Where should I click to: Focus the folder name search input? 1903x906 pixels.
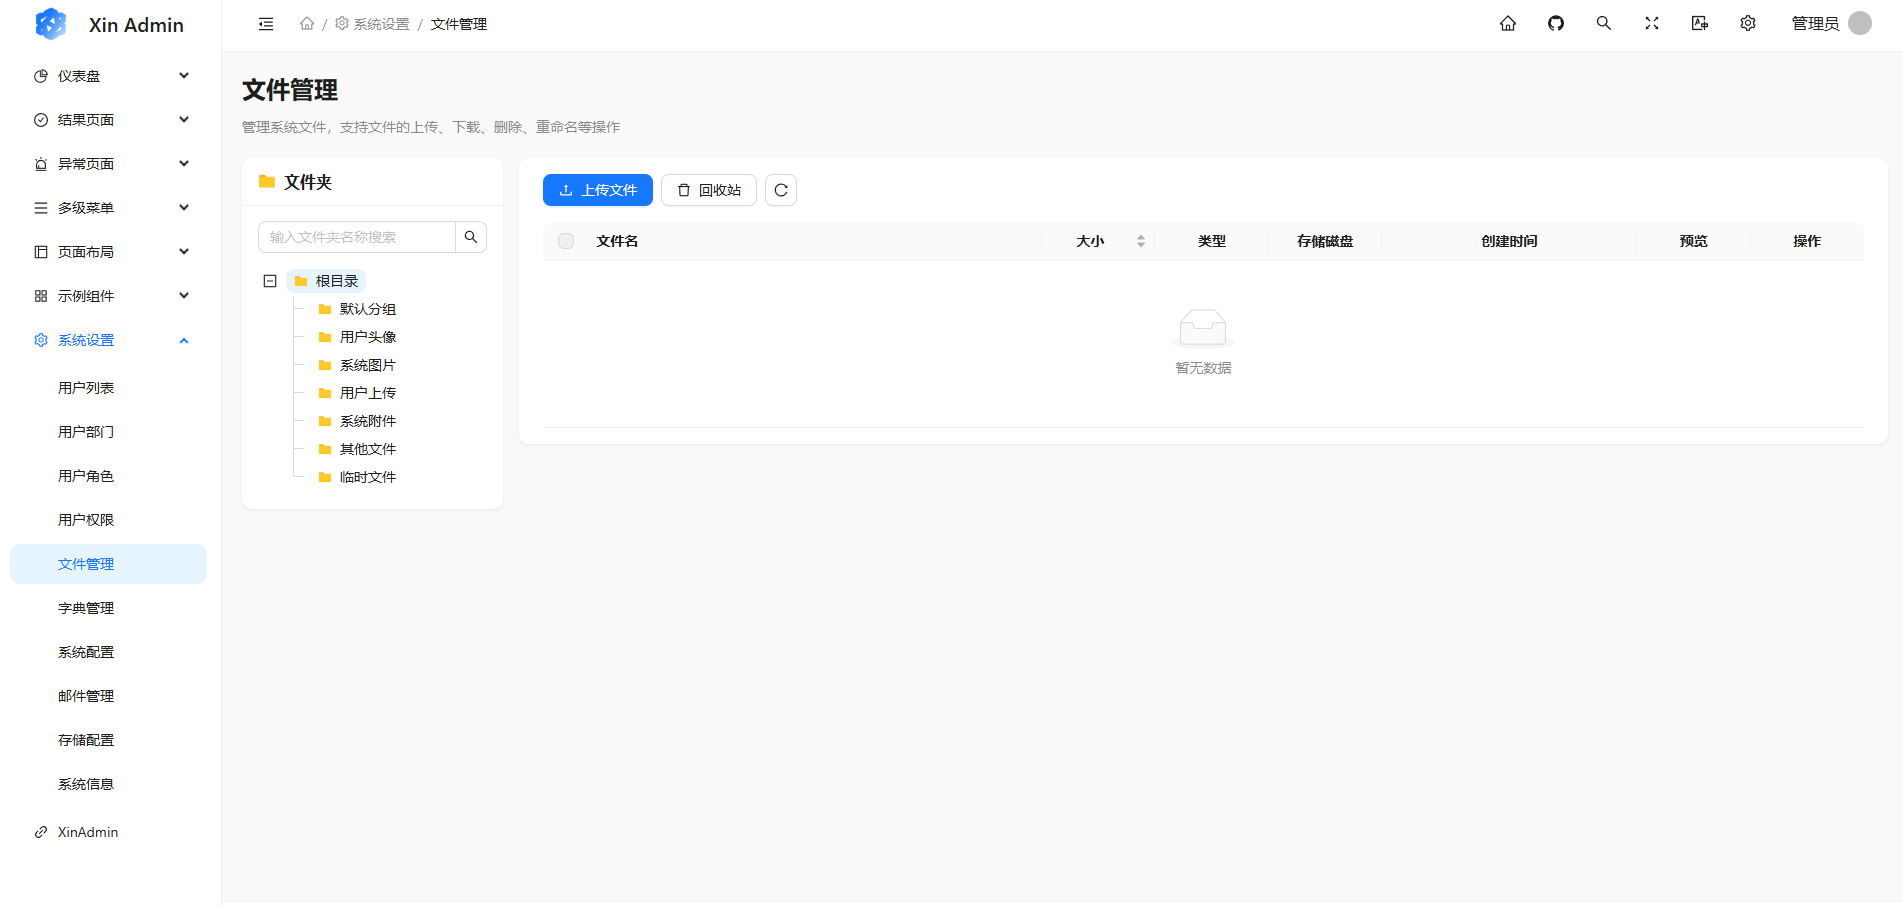click(x=357, y=237)
